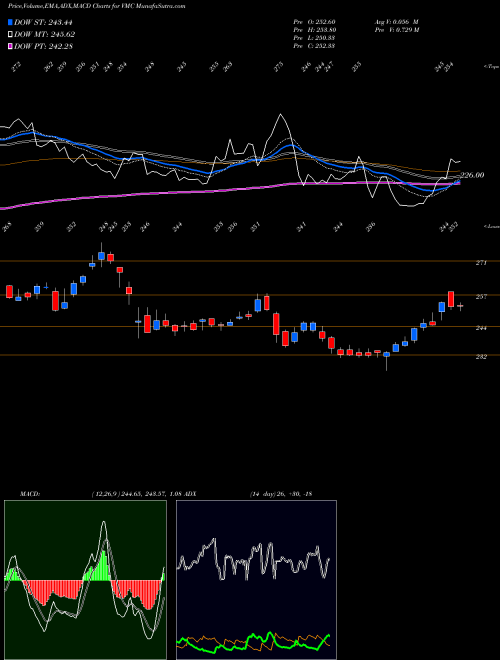Click the Pre V volume reading
This screenshot has width=500, height=660.
(396, 30)
